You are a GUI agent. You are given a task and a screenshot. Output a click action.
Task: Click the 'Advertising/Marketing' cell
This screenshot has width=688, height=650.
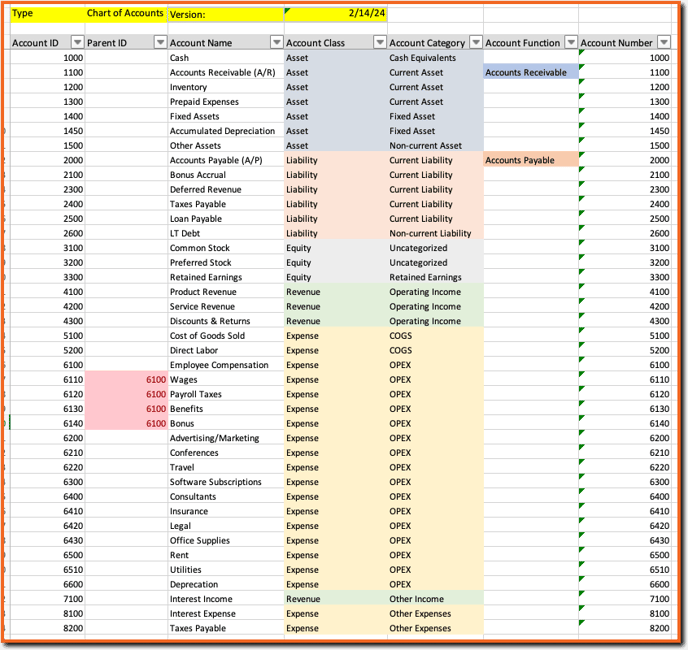click(x=226, y=438)
